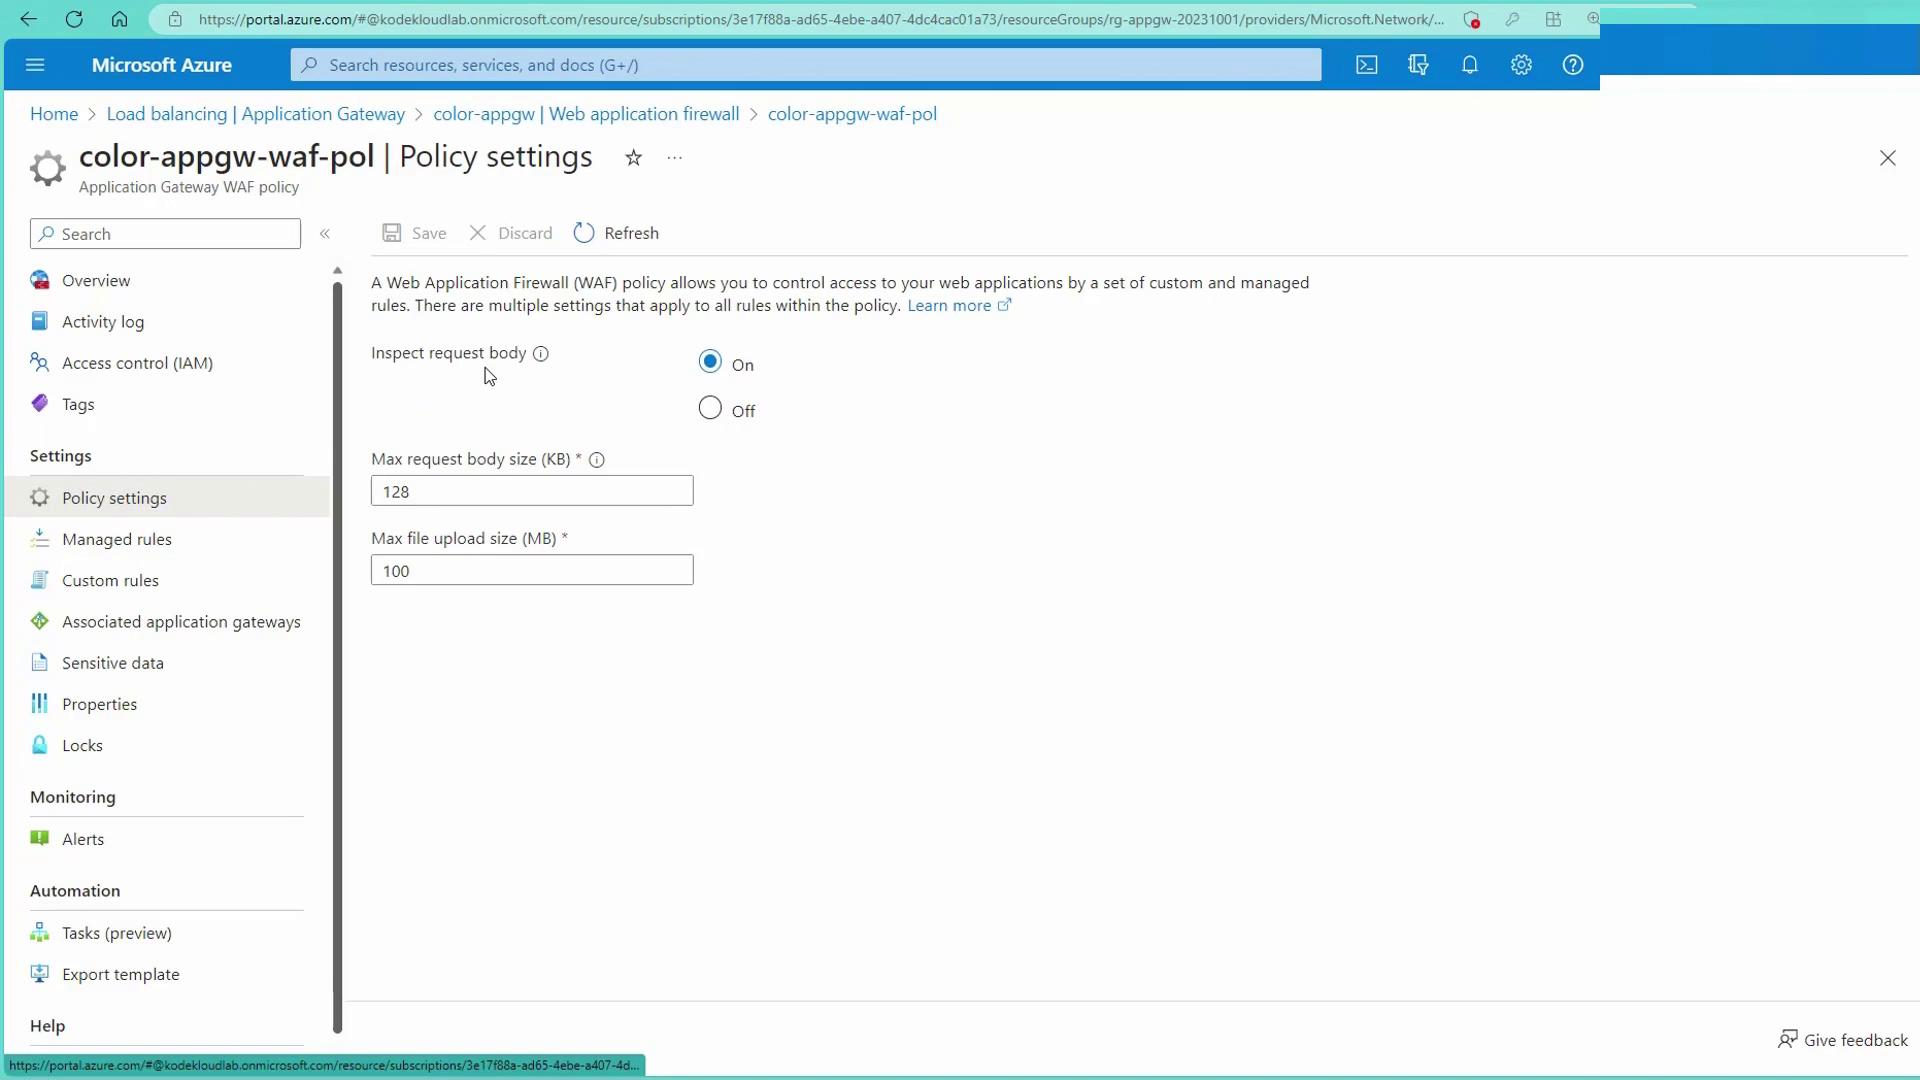
Task: Select the Off radio button
Action: (710, 408)
